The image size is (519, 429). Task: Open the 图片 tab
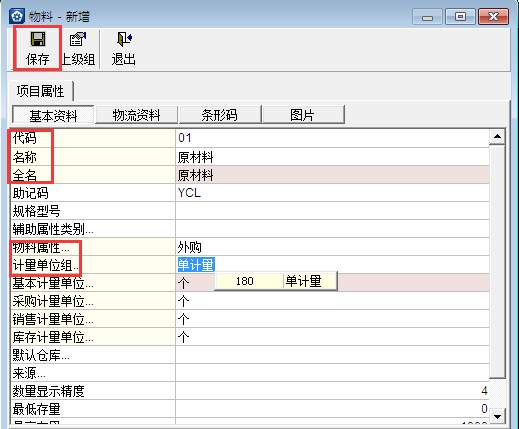point(303,115)
